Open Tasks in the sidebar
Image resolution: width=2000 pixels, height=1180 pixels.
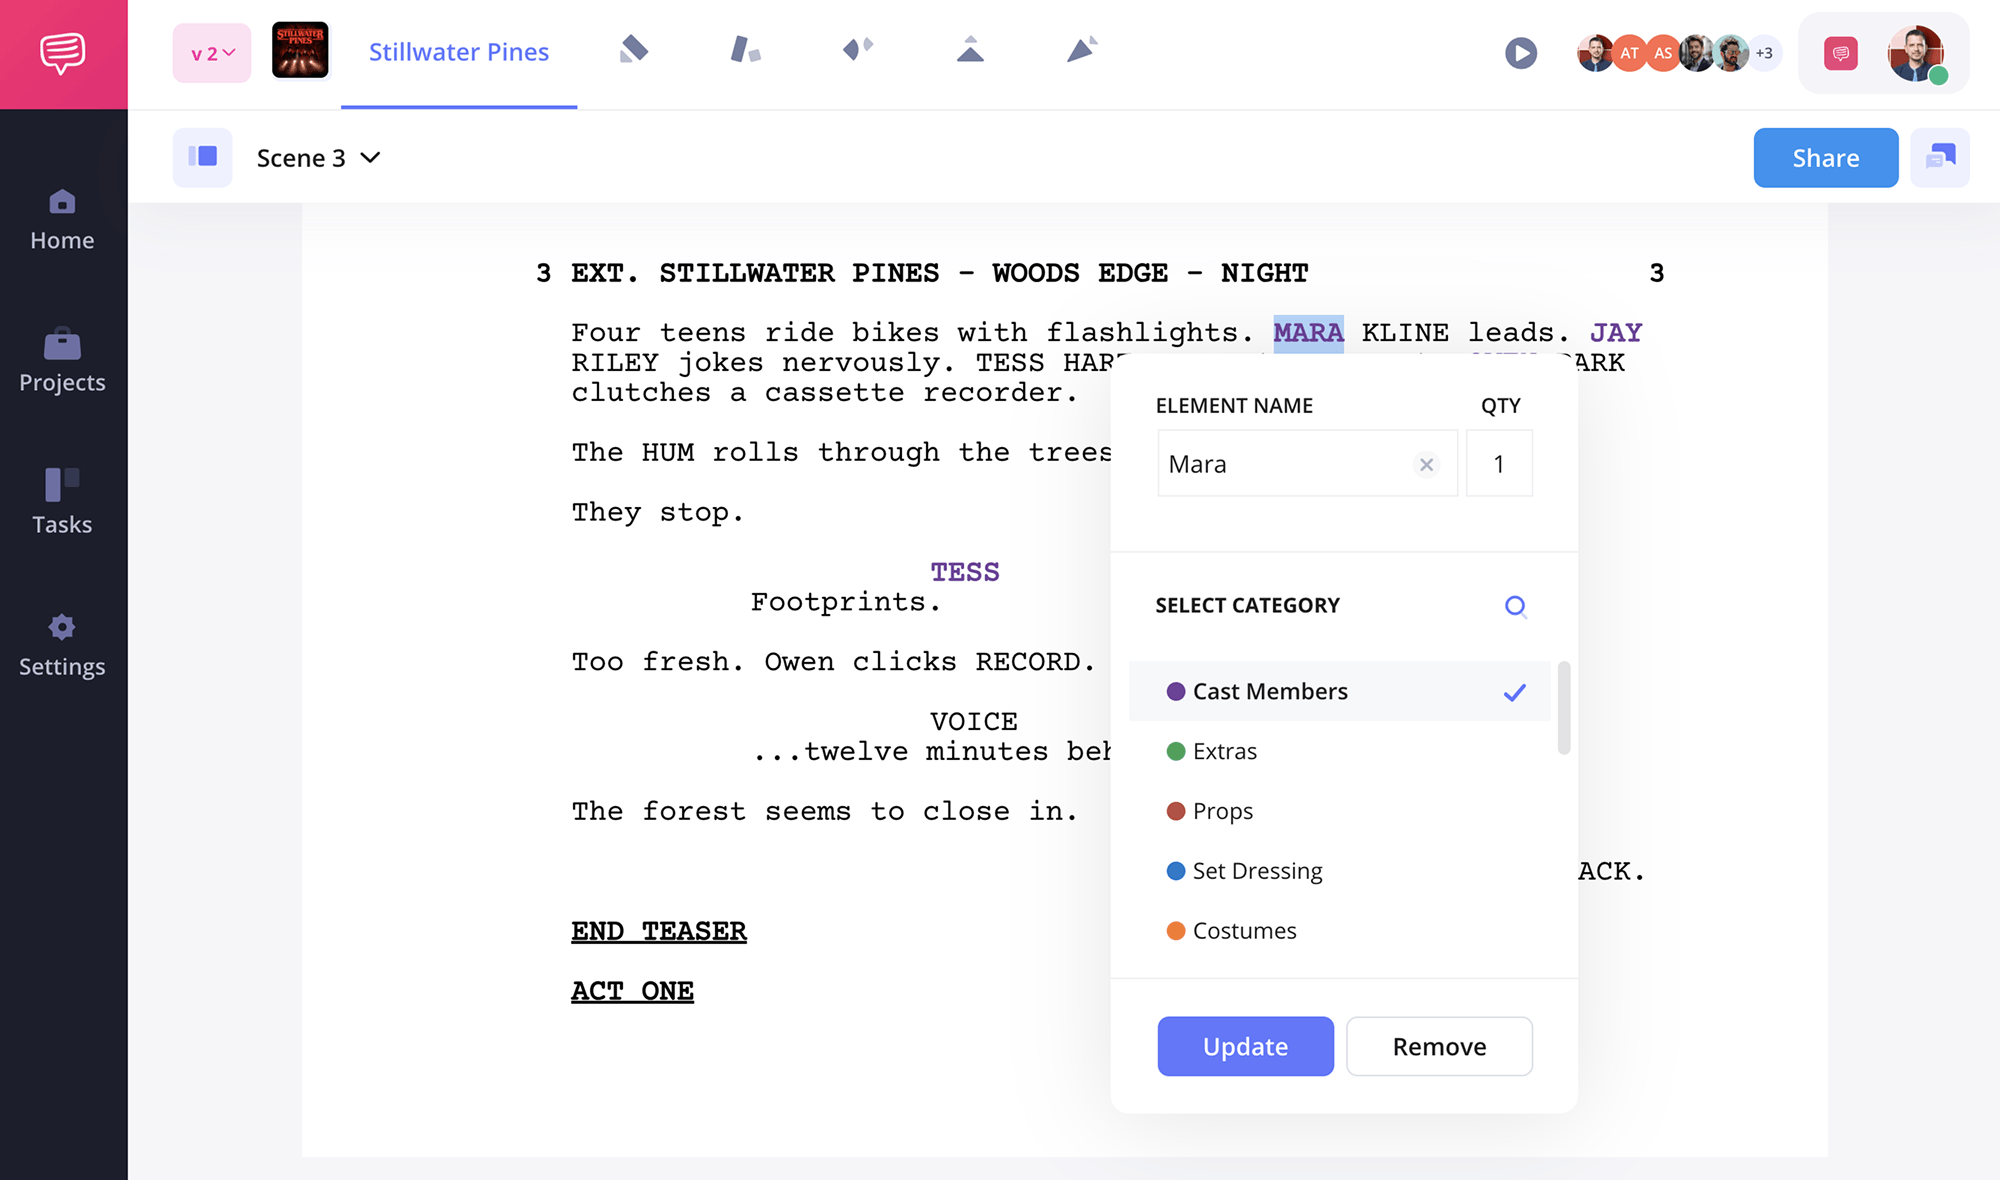coord(62,503)
